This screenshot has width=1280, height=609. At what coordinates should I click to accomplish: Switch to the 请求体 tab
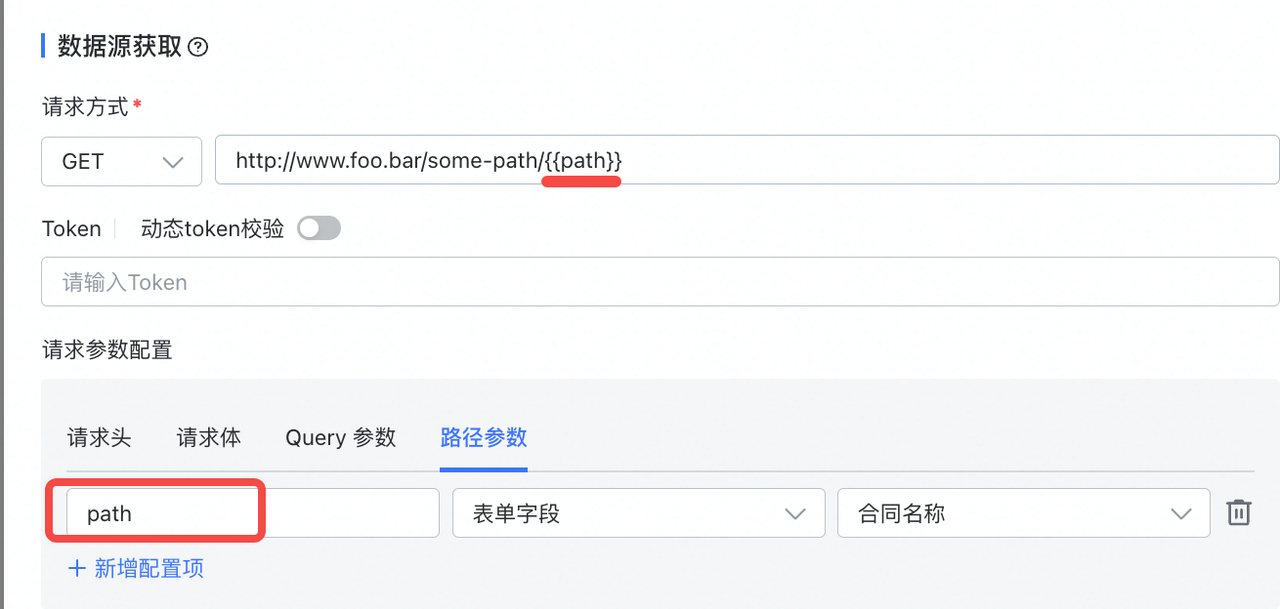[x=209, y=437]
